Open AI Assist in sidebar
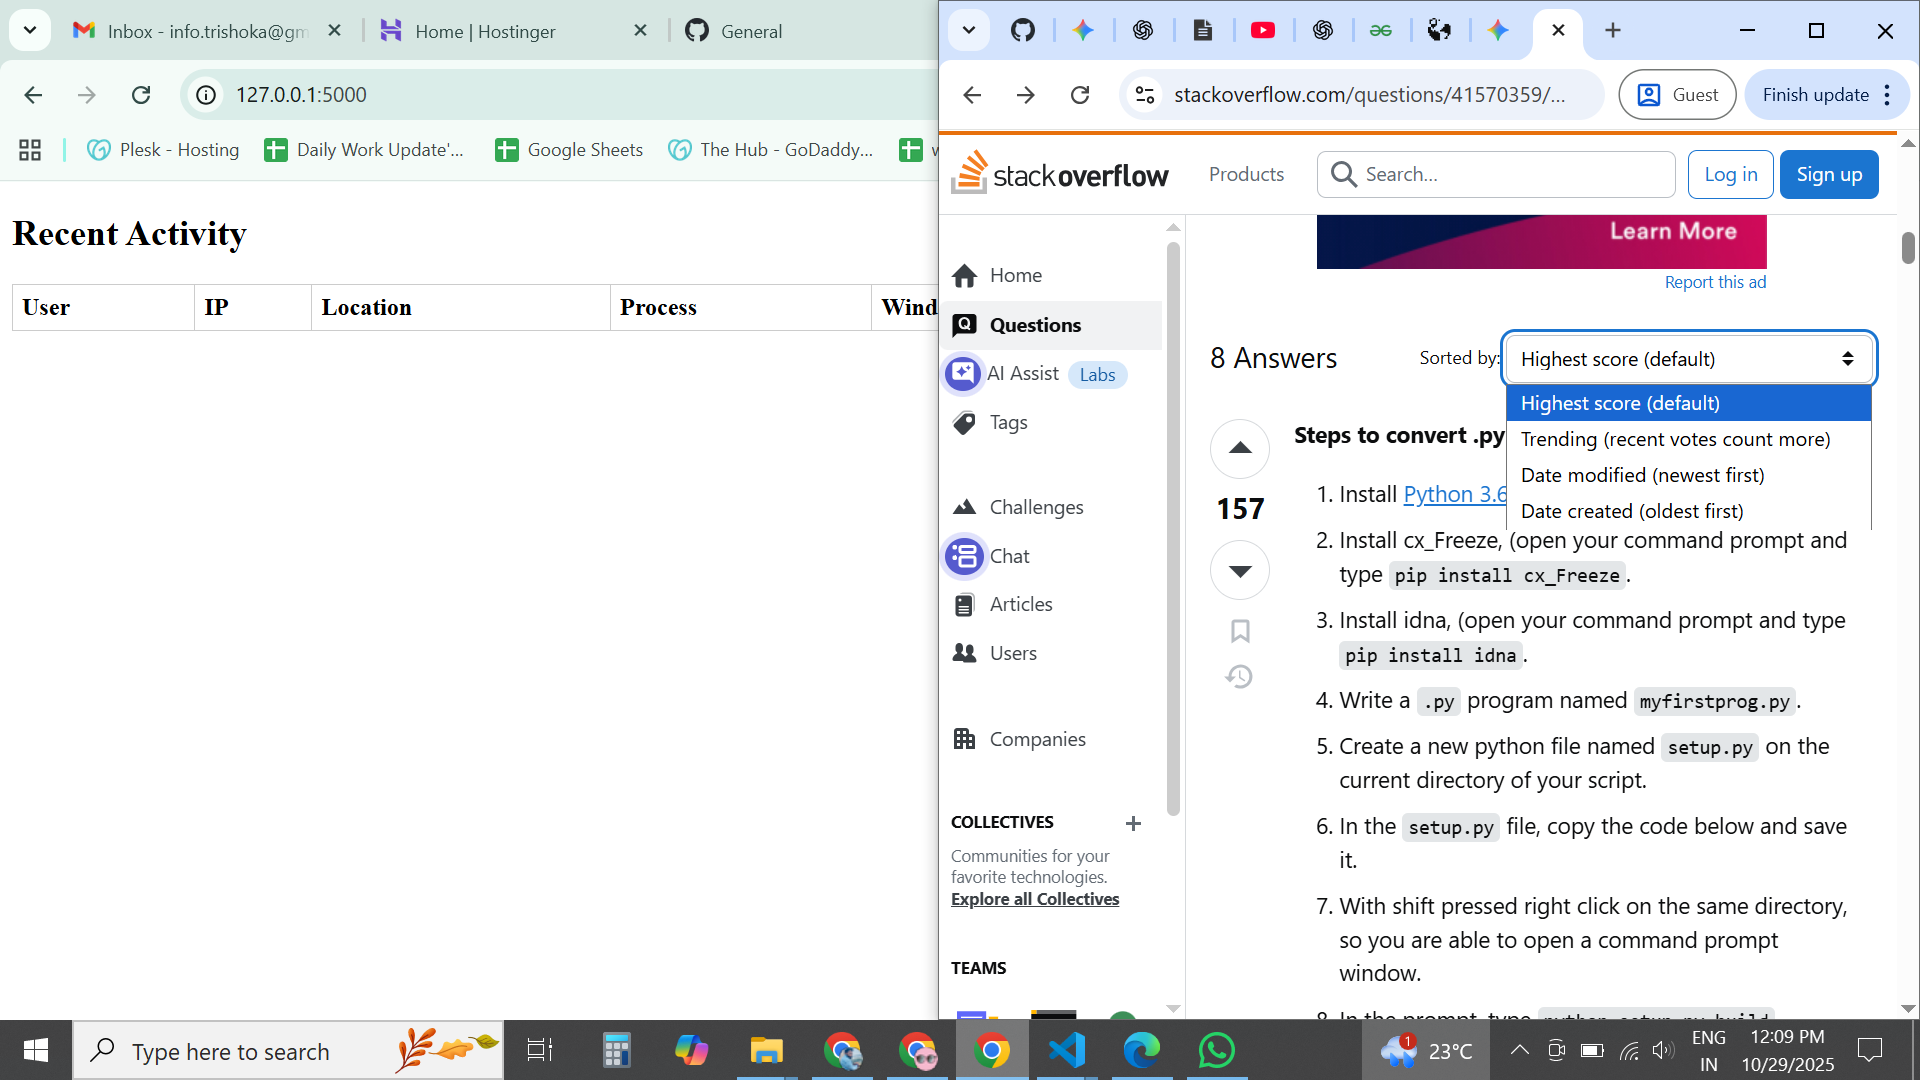This screenshot has width=1920, height=1080. 1023,374
